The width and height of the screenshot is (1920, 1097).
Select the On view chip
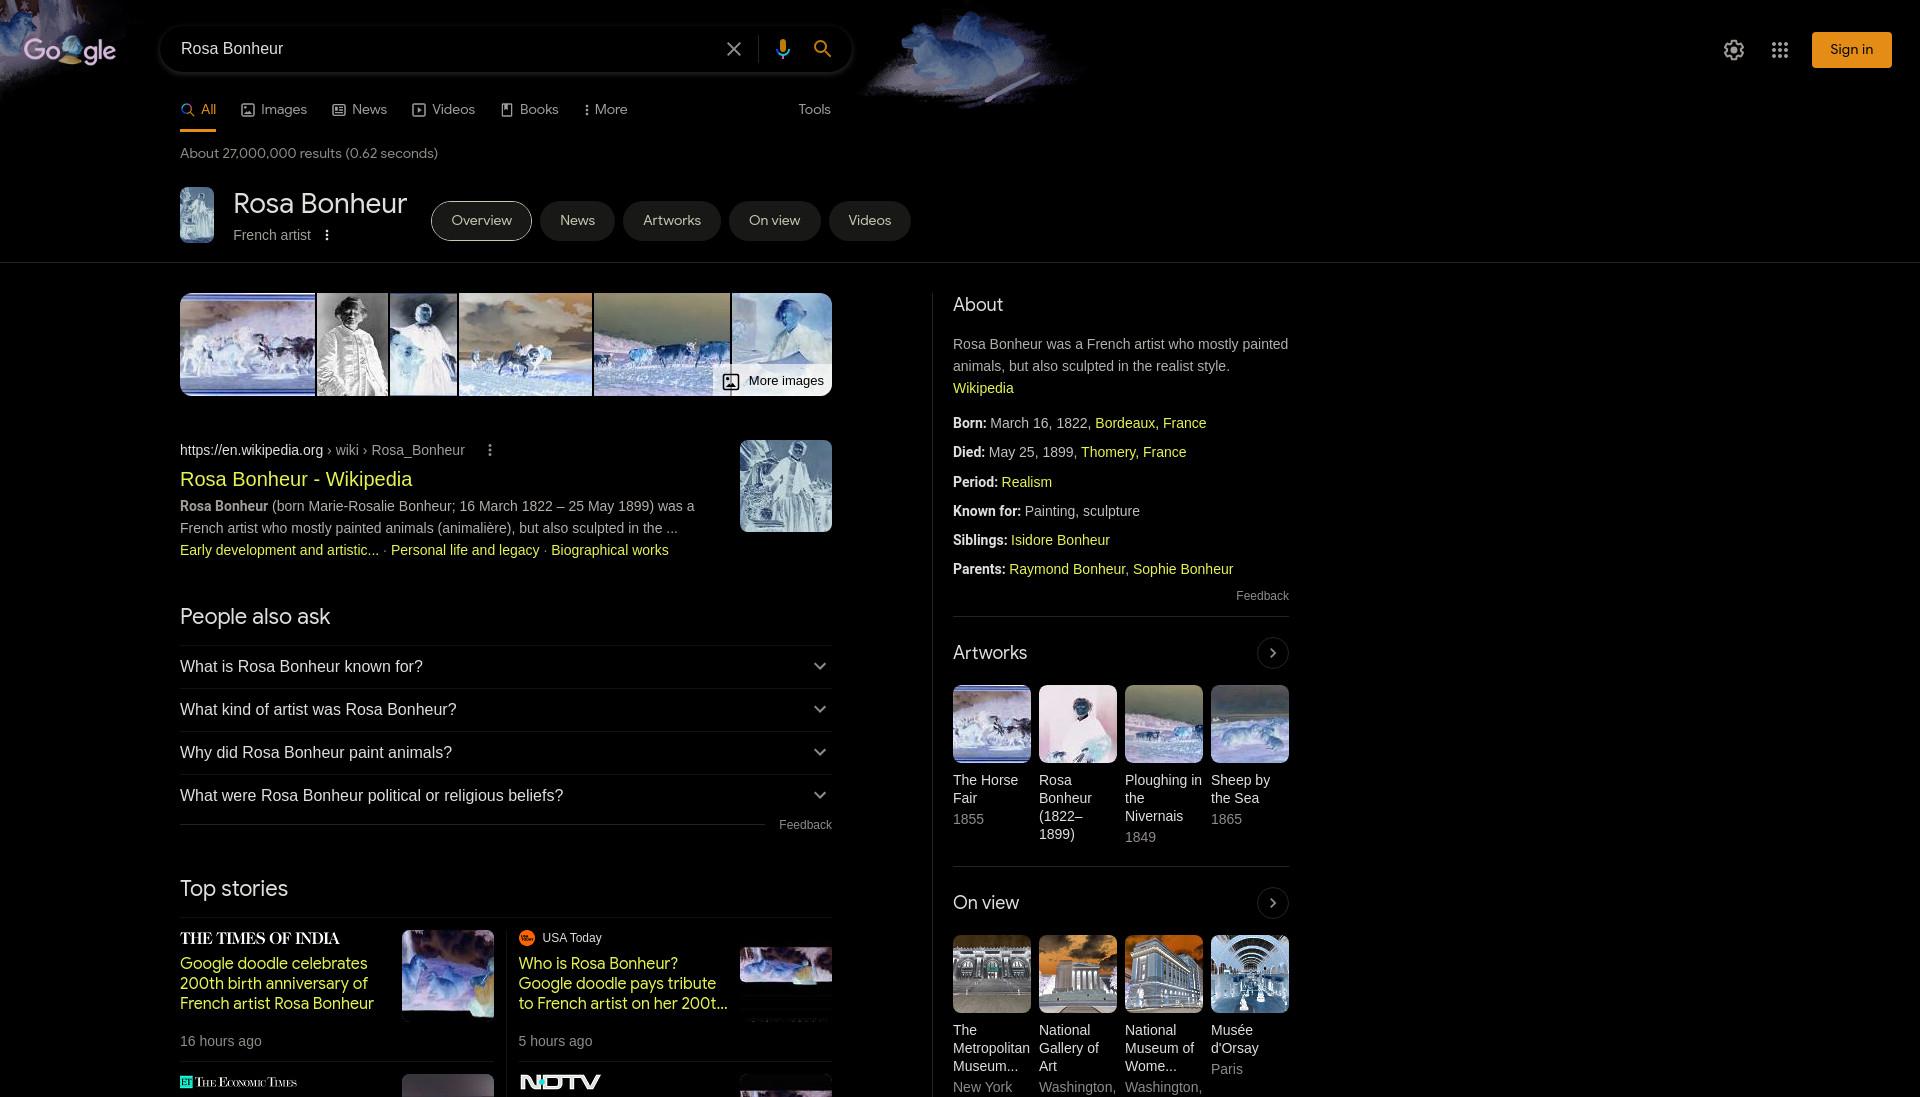tap(774, 221)
